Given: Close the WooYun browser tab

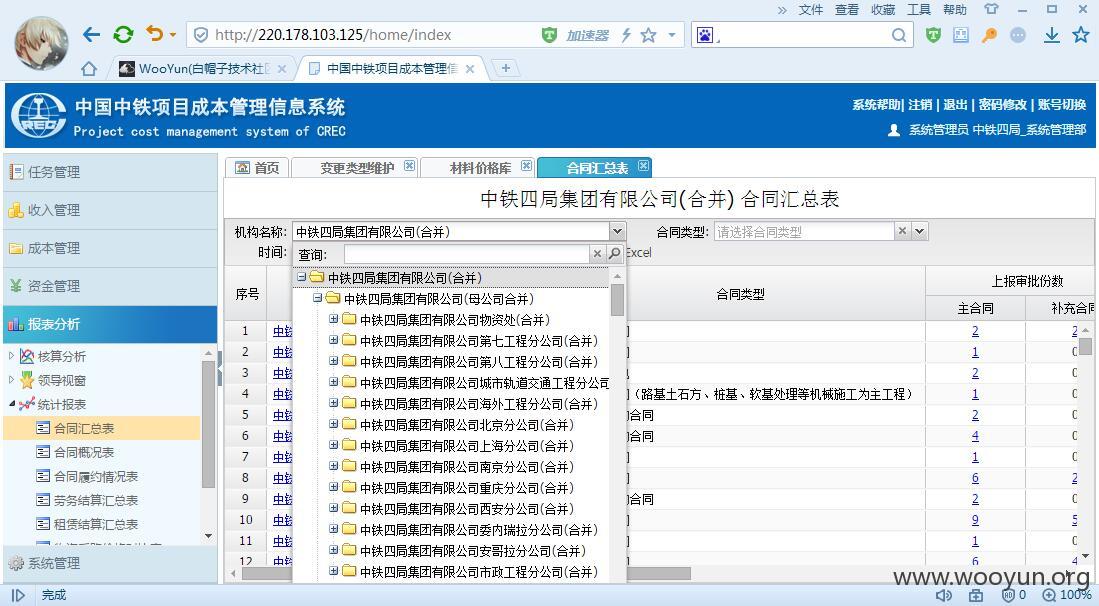Looking at the screenshot, I should [x=282, y=69].
